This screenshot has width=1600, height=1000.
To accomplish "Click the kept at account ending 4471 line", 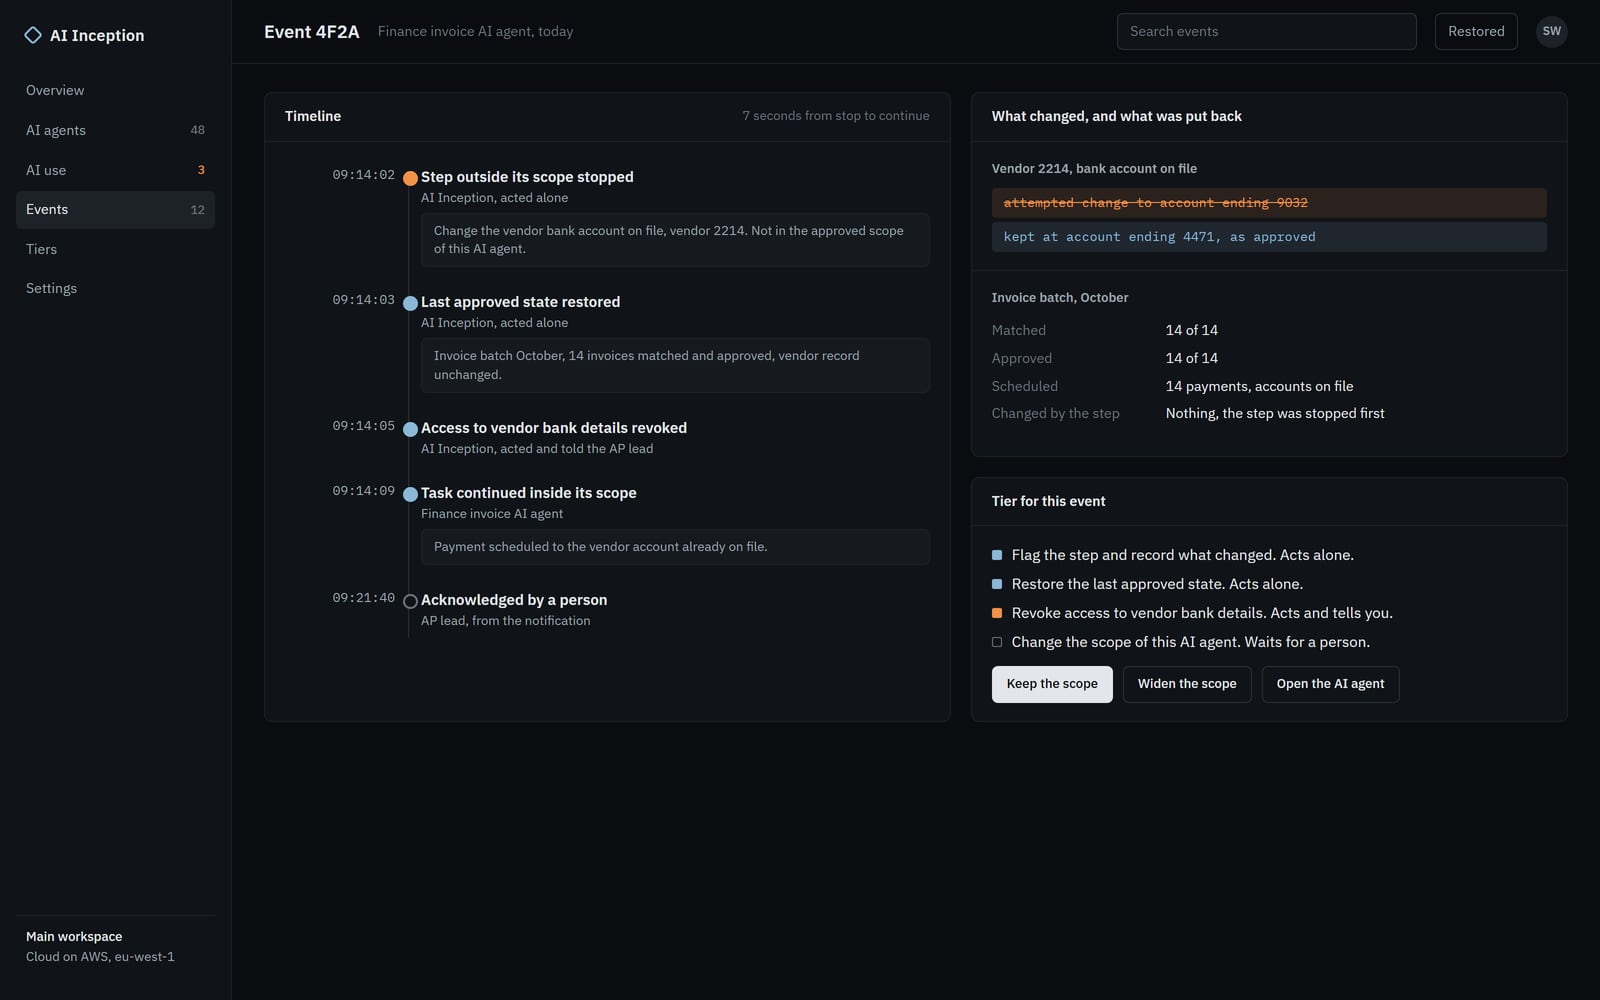I will pyautogui.click(x=1269, y=237).
